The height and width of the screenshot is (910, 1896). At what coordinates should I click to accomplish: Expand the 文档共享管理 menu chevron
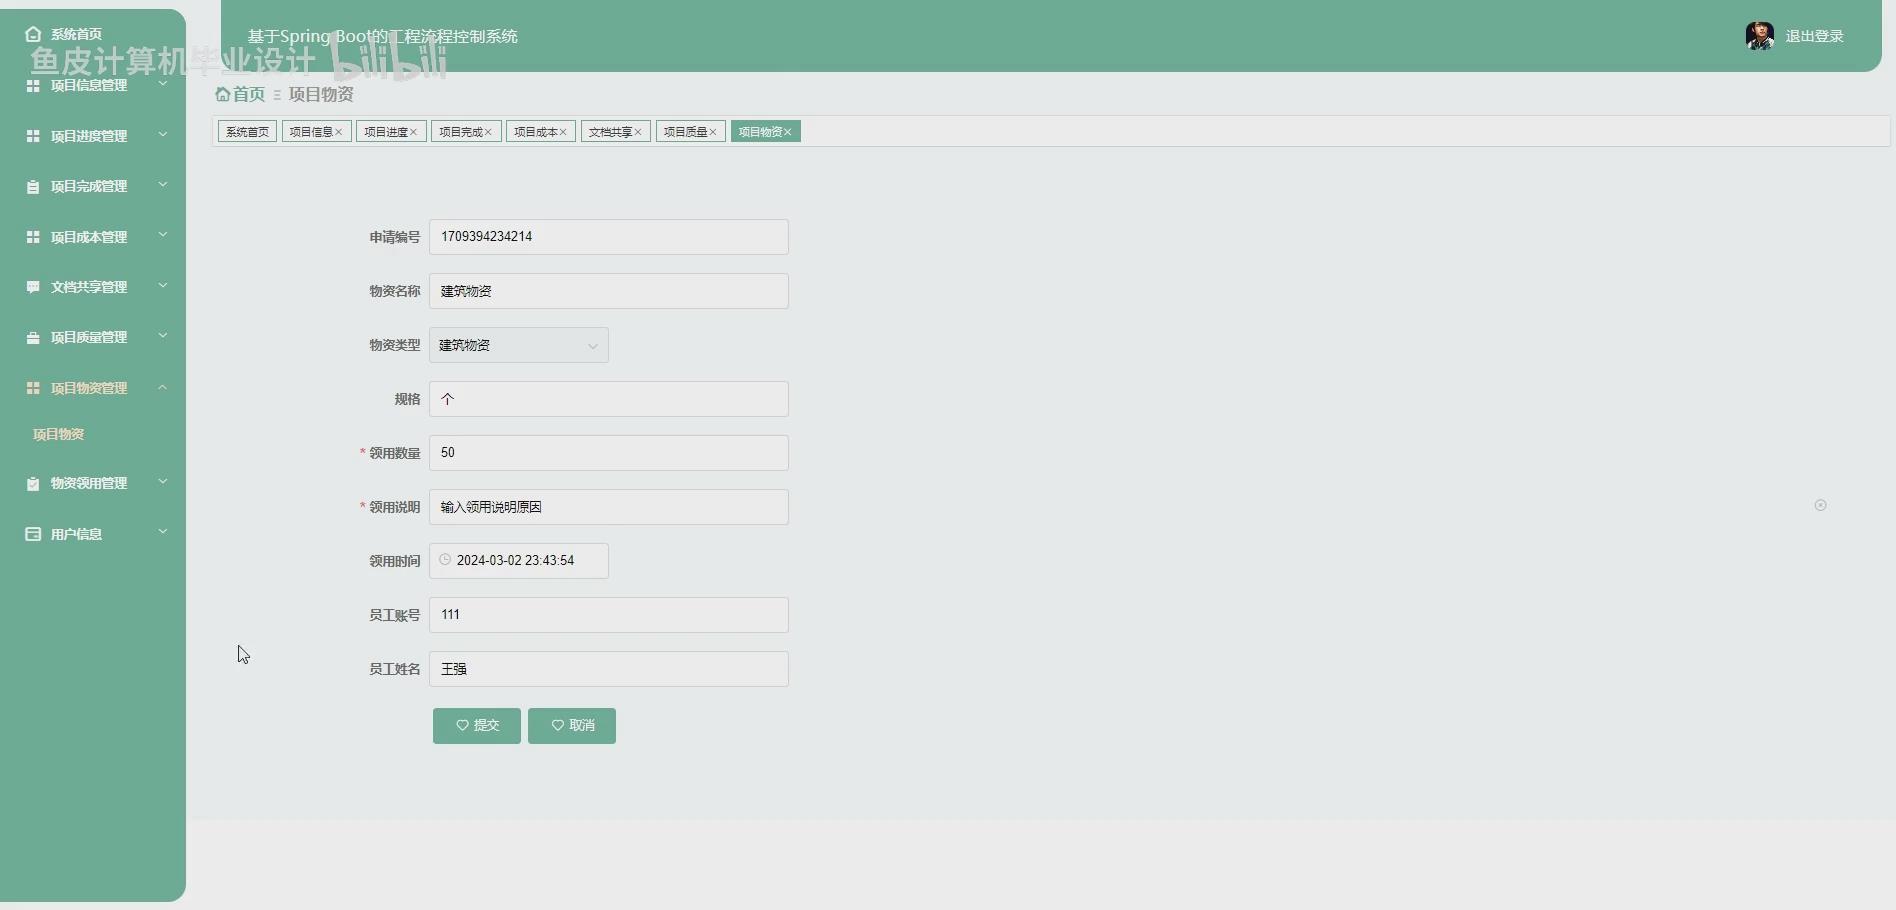click(x=163, y=286)
